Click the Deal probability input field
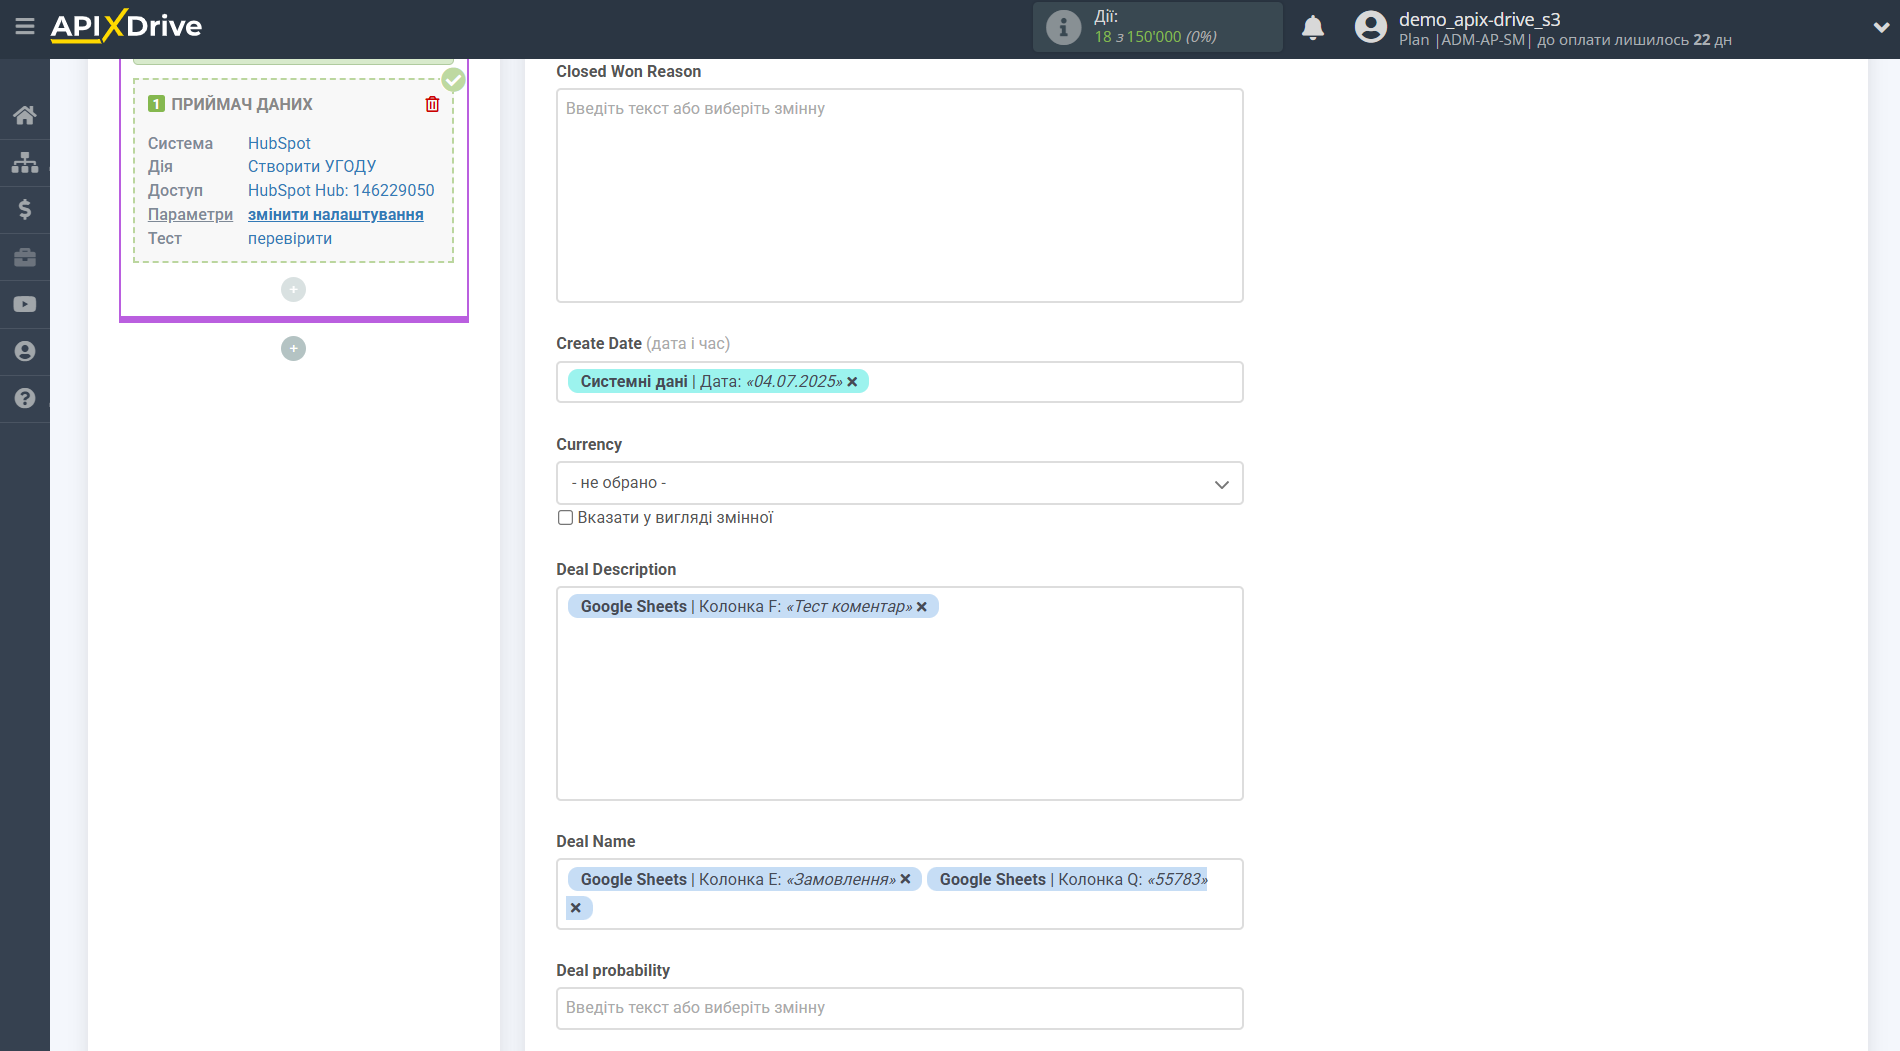This screenshot has width=1900, height=1051. 899,1008
